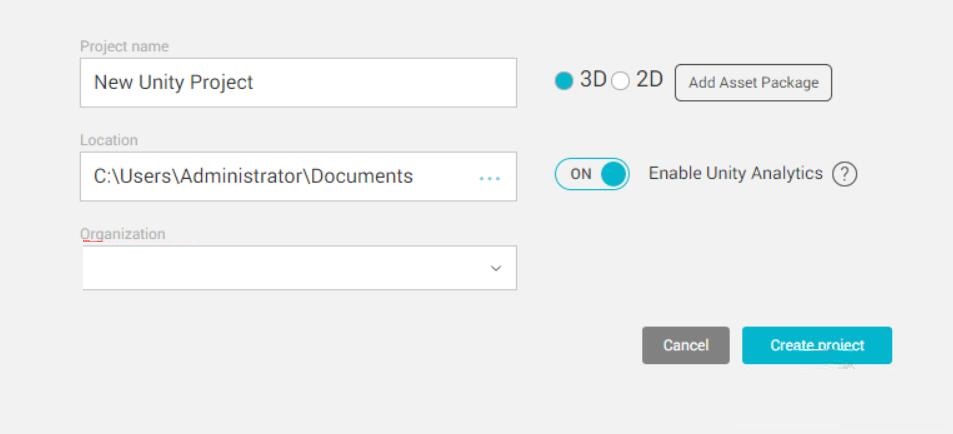Browse for location with the three-dots icon
Image resolution: width=953 pixels, height=434 pixels.
click(489, 178)
